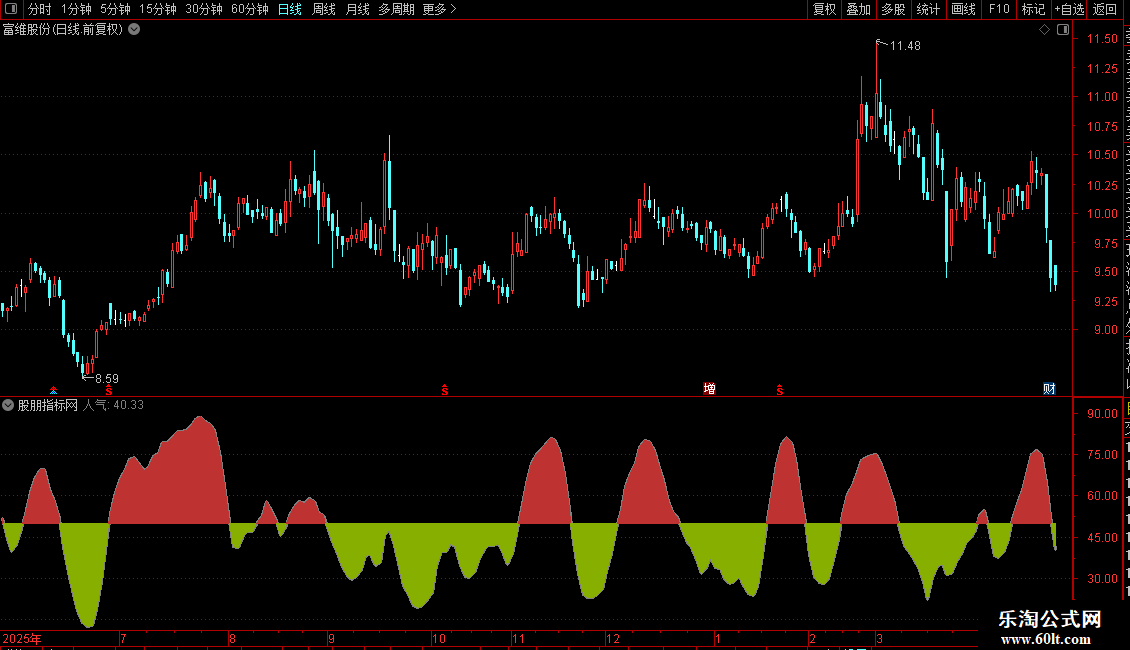Open the 股朋指标网 indicator dropdown arrow
This screenshot has height=650, width=1130.
tap(8, 405)
